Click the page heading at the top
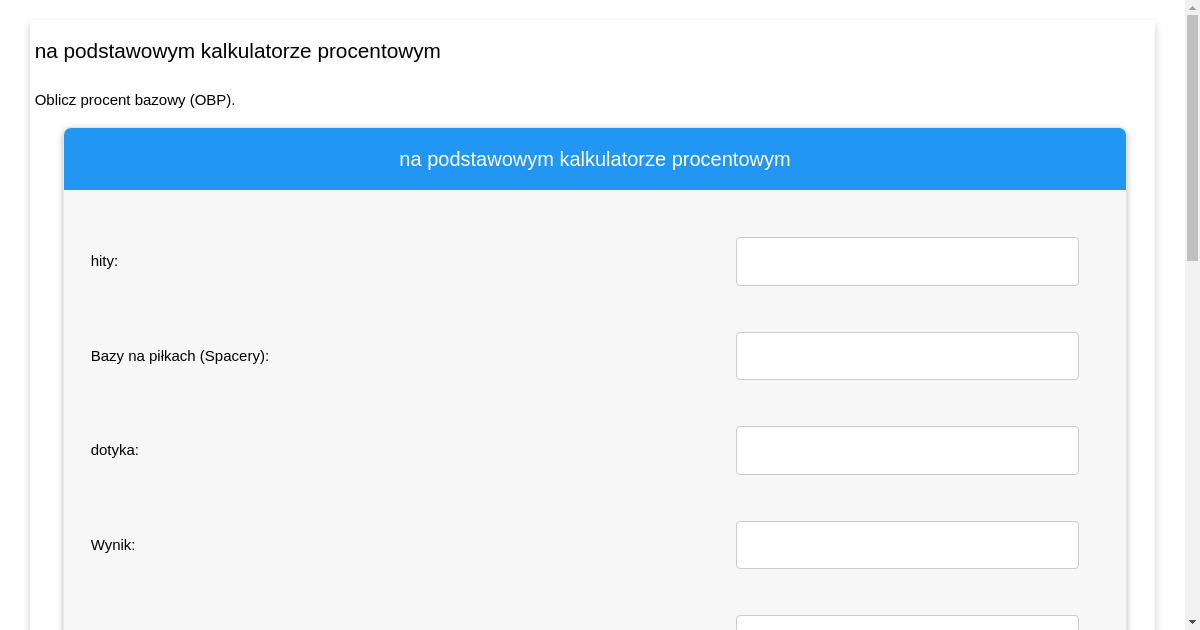The height and width of the screenshot is (630, 1200). coord(238,51)
